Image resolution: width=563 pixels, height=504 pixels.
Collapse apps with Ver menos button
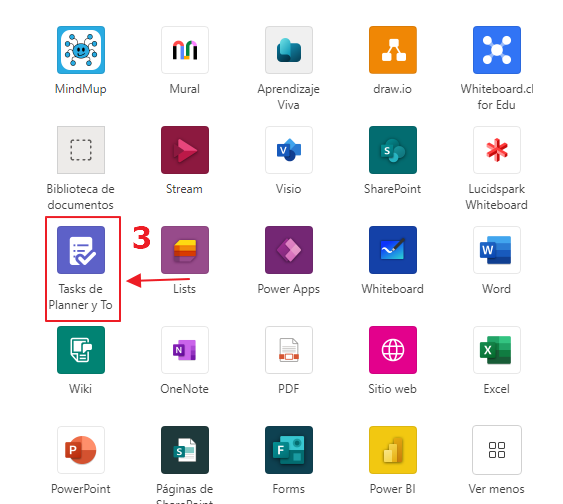(x=497, y=450)
